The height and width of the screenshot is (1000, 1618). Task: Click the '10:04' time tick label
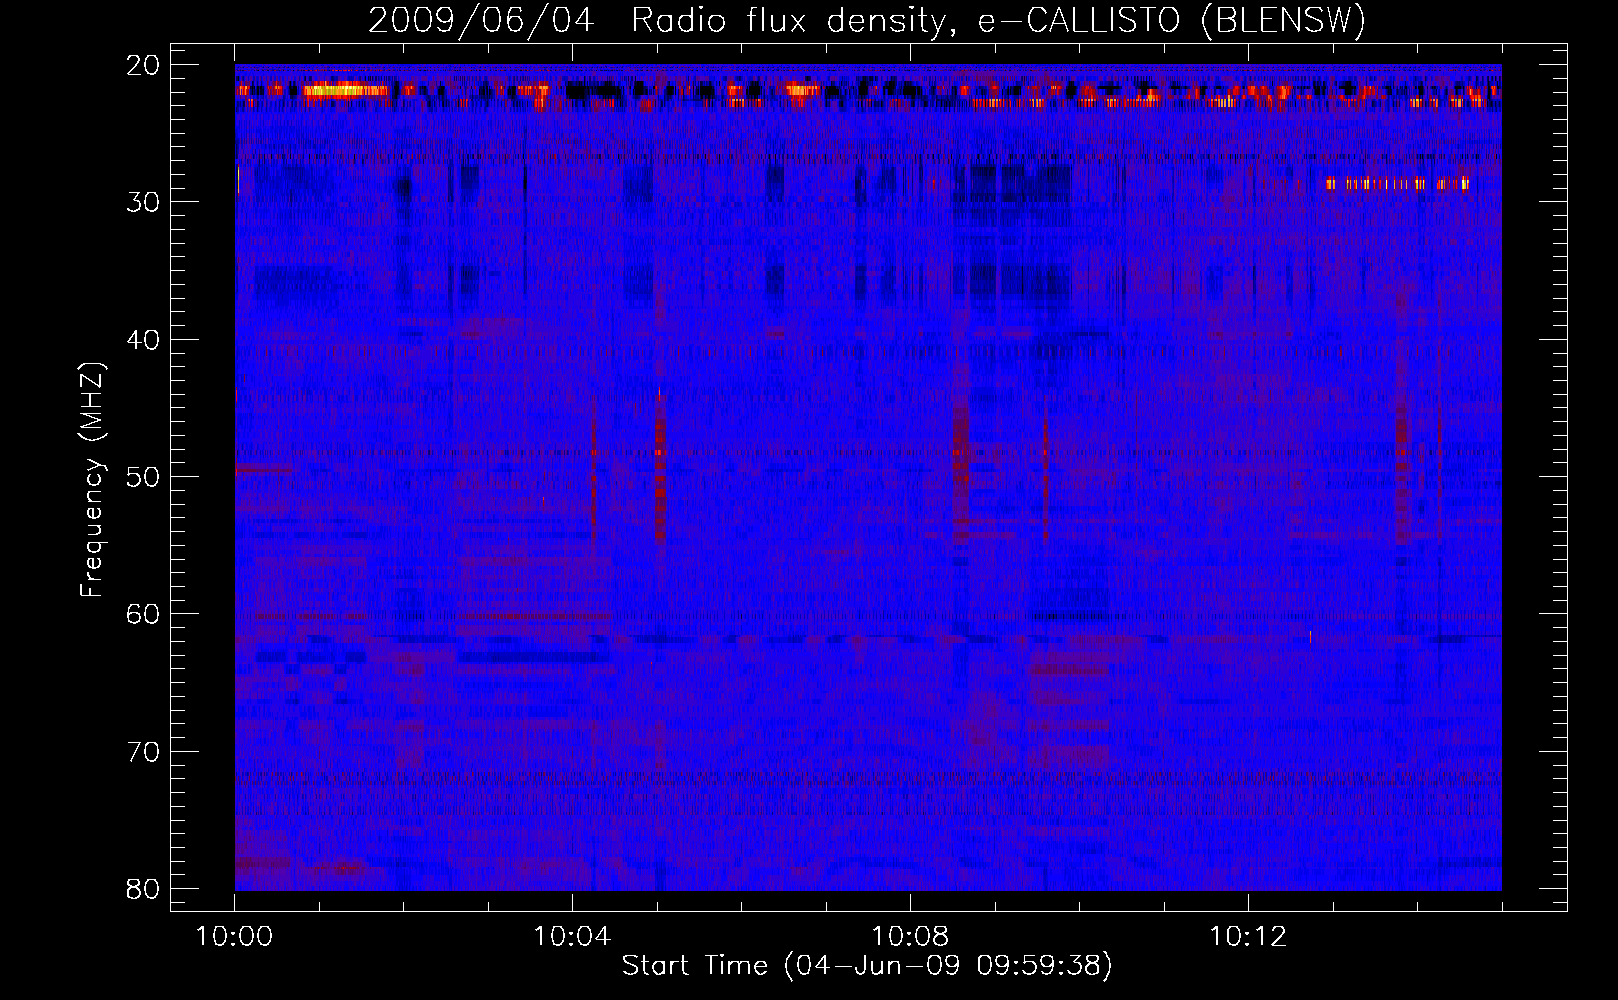click(572, 937)
